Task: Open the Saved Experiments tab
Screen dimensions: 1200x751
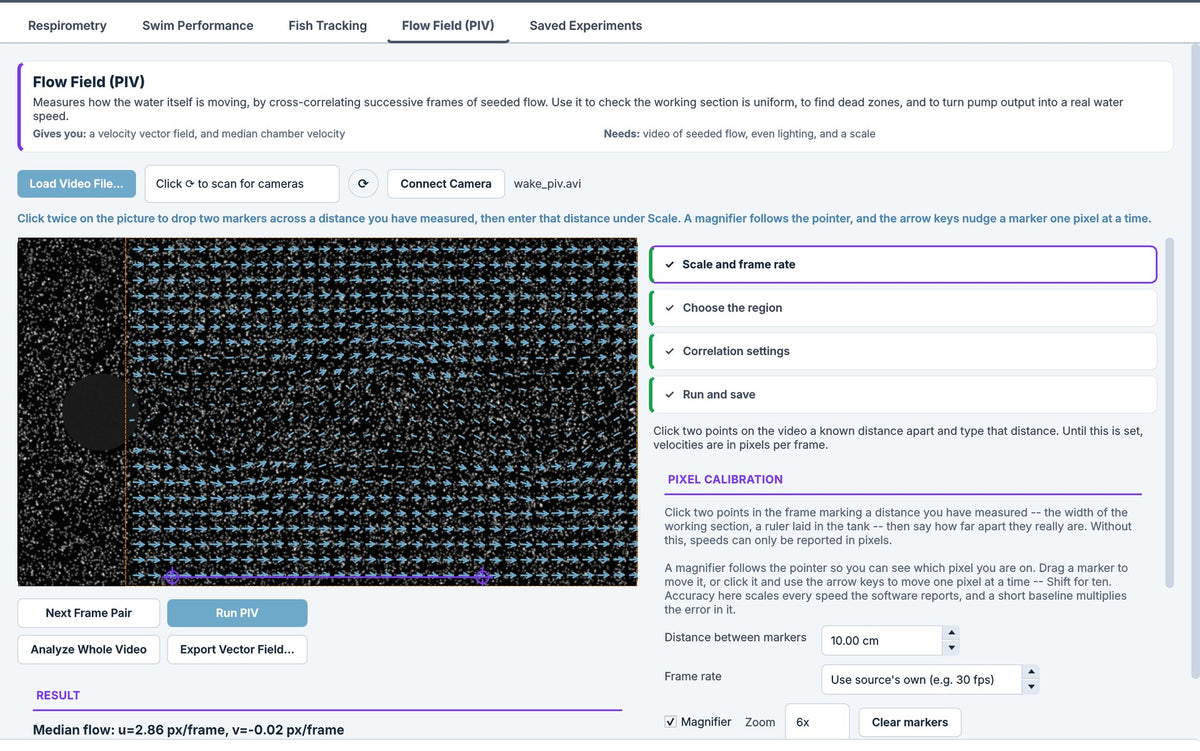Action: (586, 25)
